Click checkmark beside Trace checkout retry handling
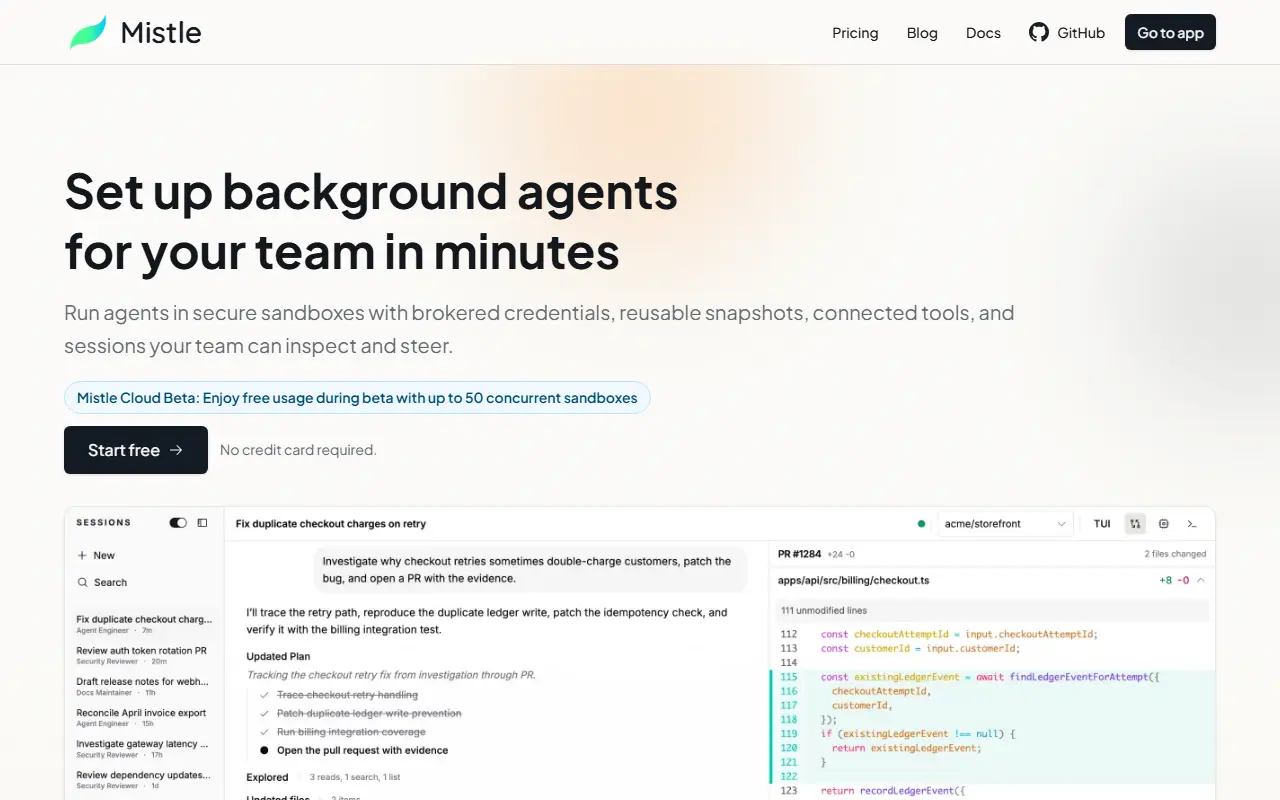The width and height of the screenshot is (1280, 800). [x=265, y=695]
